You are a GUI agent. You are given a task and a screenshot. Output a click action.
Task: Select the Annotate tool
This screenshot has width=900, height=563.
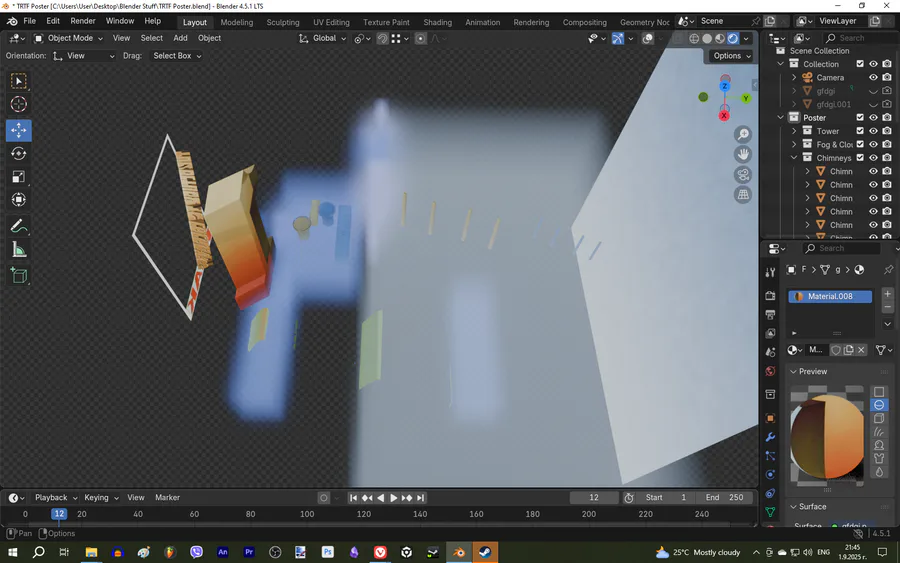point(18,226)
